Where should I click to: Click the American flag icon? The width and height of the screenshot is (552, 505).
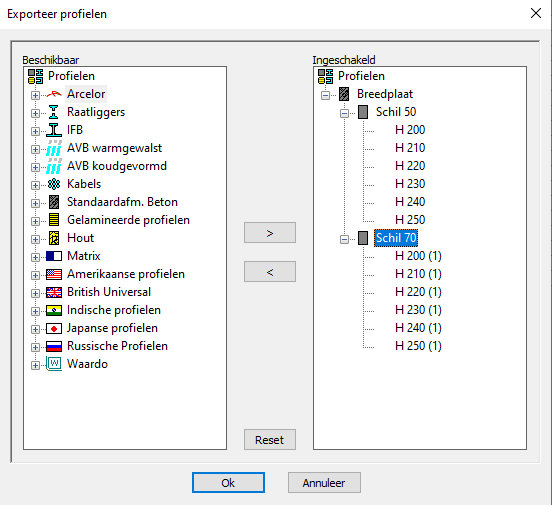[x=54, y=274]
